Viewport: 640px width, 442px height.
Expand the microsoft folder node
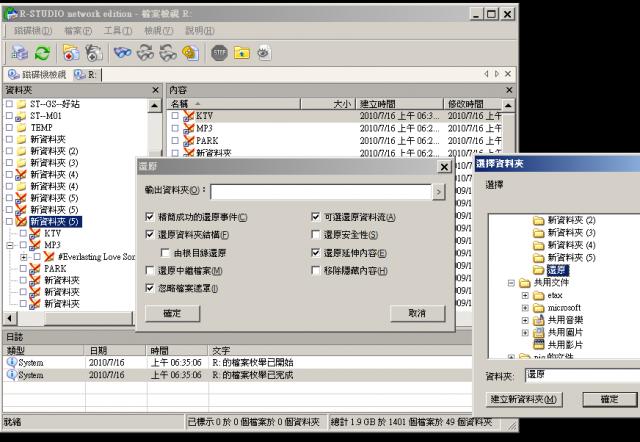pyautogui.click(x=525, y=308)
